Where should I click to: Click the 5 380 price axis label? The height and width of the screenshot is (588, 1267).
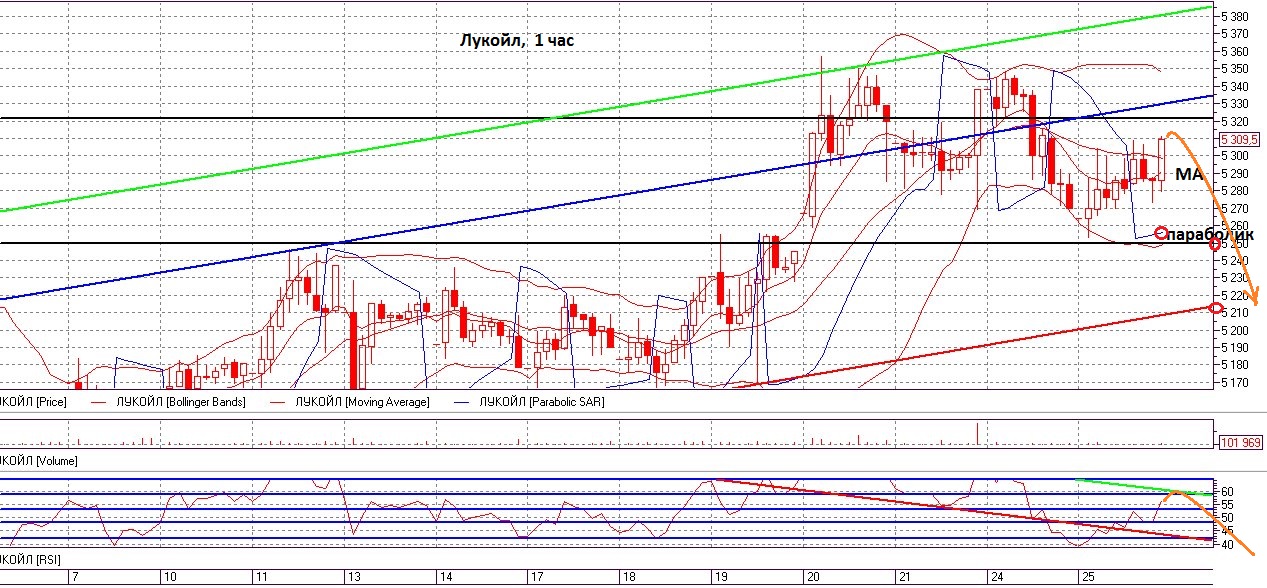click(1237, 17)
